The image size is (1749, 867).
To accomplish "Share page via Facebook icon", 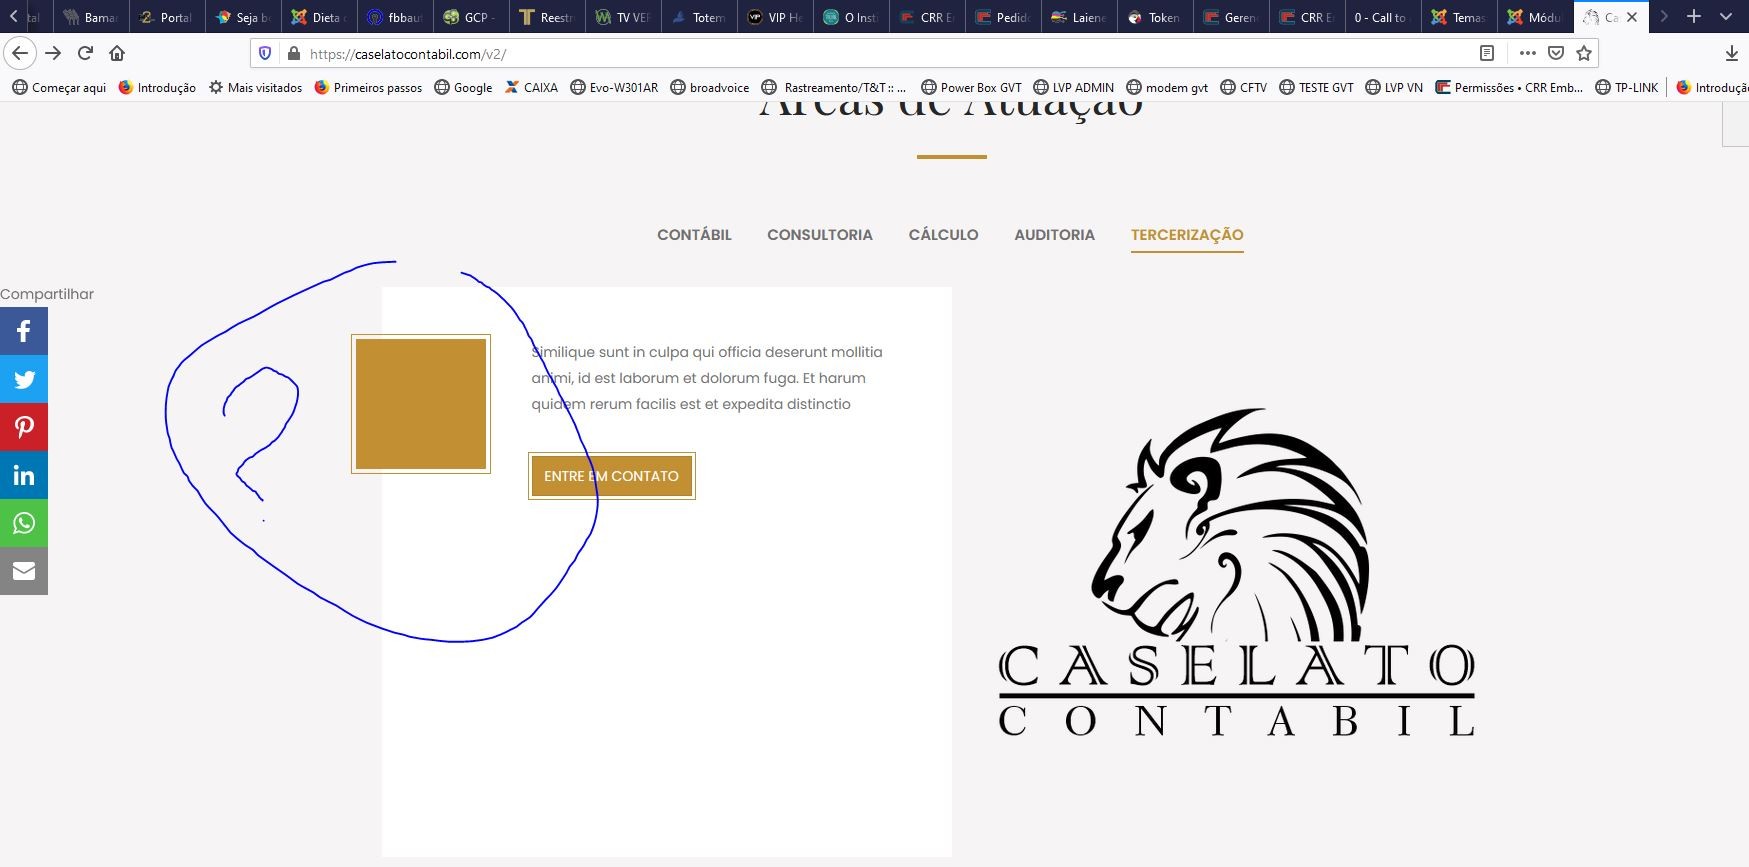I will 24,331.
